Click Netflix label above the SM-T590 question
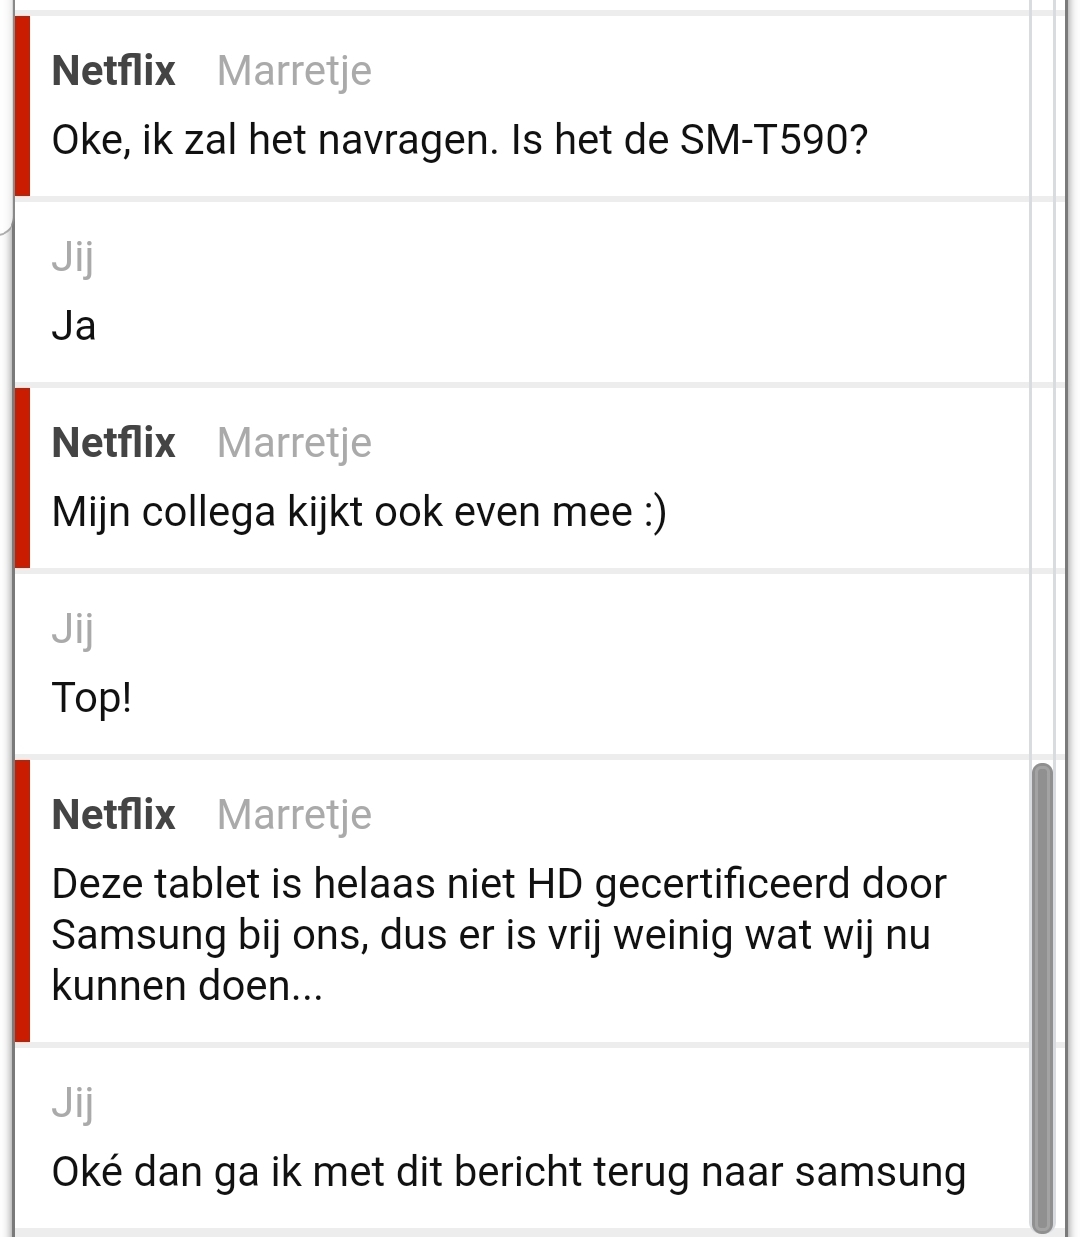Image resolution: width=1080 pixels, height=1237 pixels. tap(114, 71)
